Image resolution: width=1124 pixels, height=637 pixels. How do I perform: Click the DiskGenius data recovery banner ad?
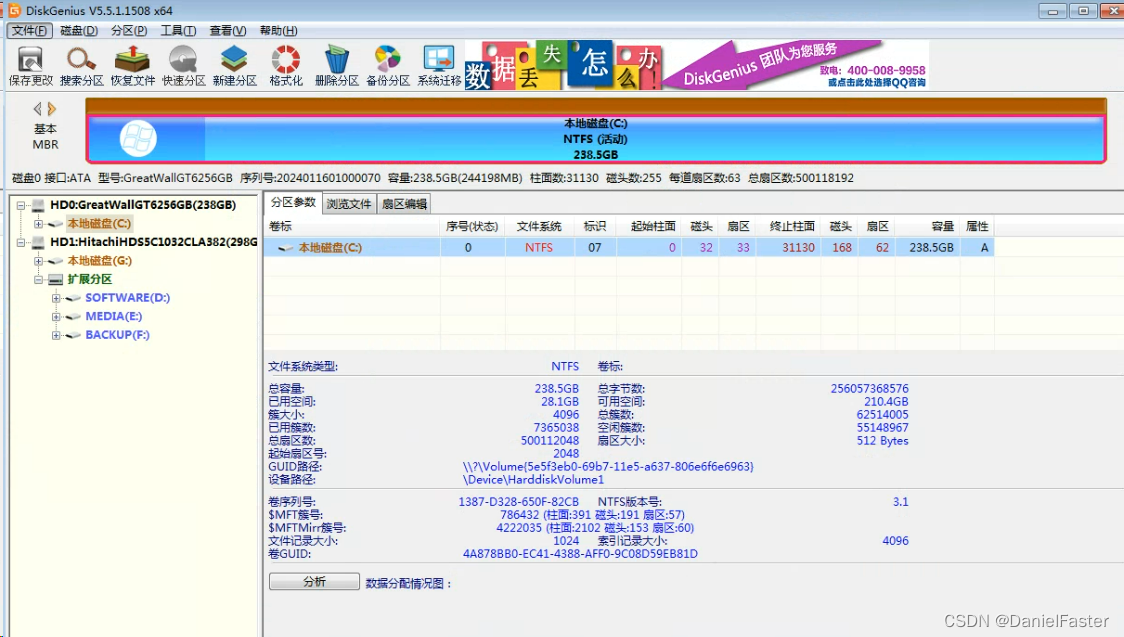pyautogui.click(x=697, y=65)
